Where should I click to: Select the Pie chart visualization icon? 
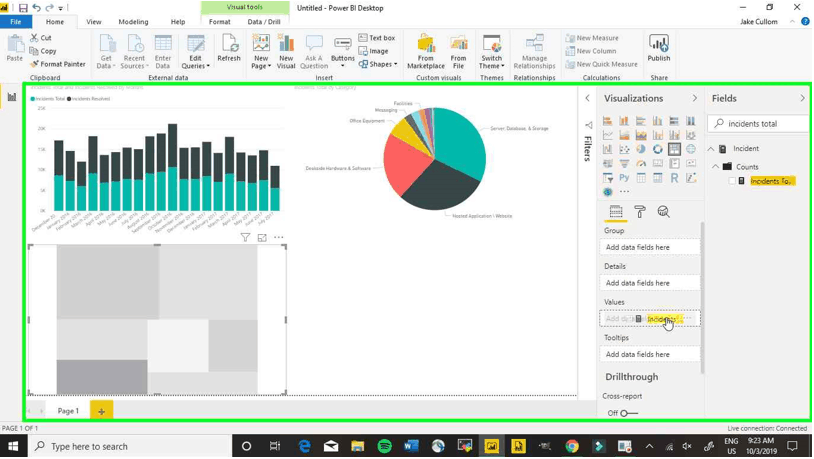coord(641,149)
